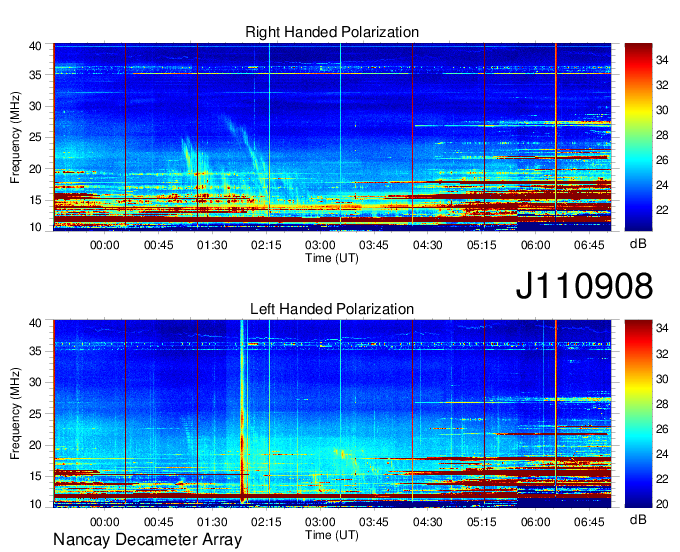680x552 pixels.
Task: Click the dB label under the bottom colorbar
Action: click(638, 519)
